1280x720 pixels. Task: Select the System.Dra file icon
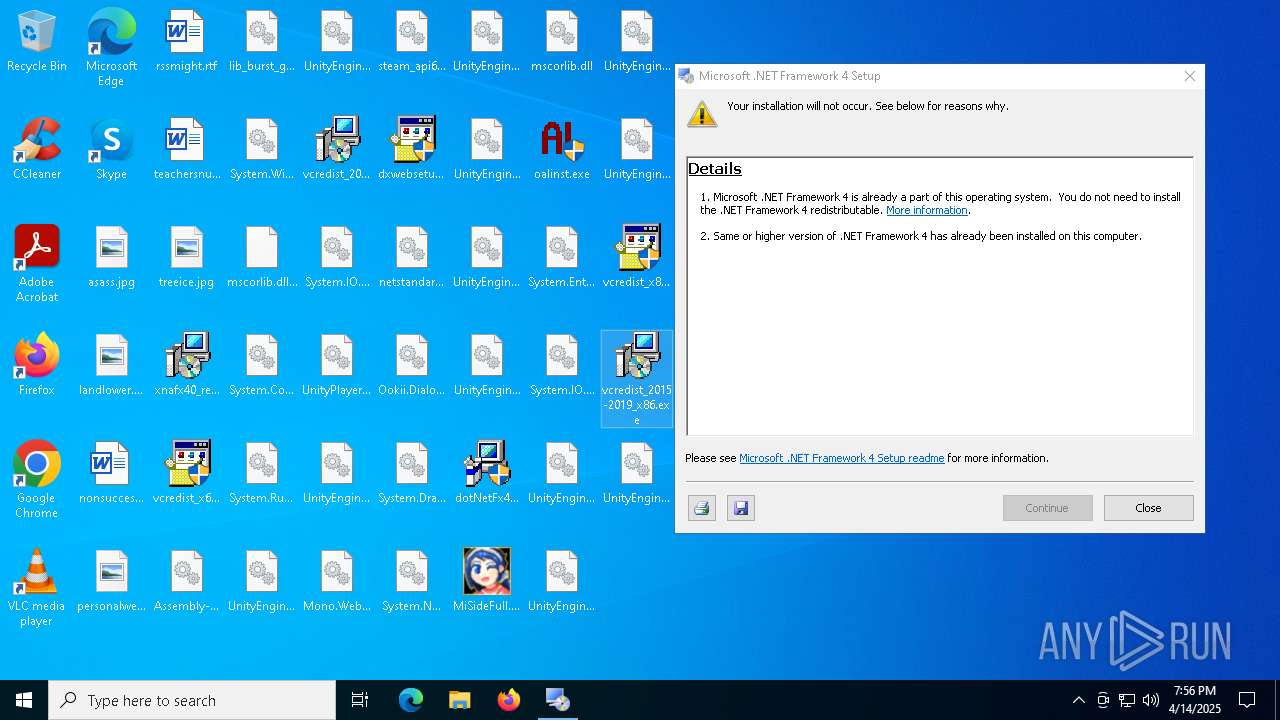click(411, 473)
